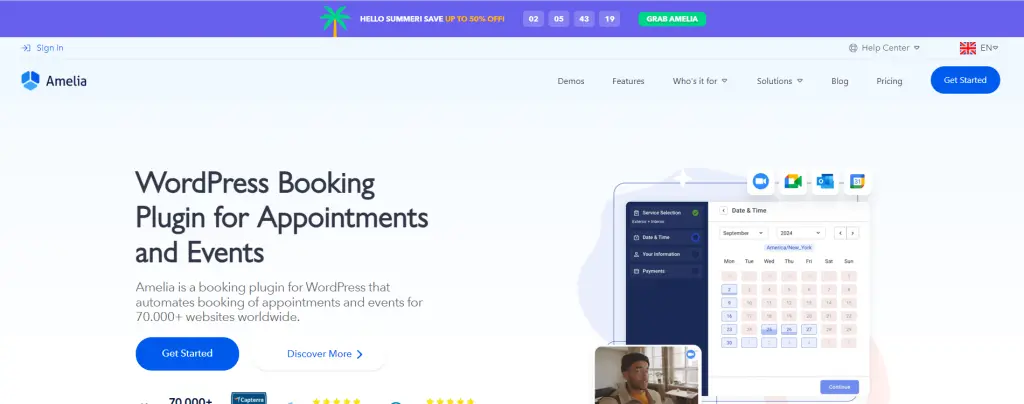Image resolution: width=1024 pixels, height=404 pixels.
Task: Click the Sign In arrow icon
Action: (x=26, y=48)
